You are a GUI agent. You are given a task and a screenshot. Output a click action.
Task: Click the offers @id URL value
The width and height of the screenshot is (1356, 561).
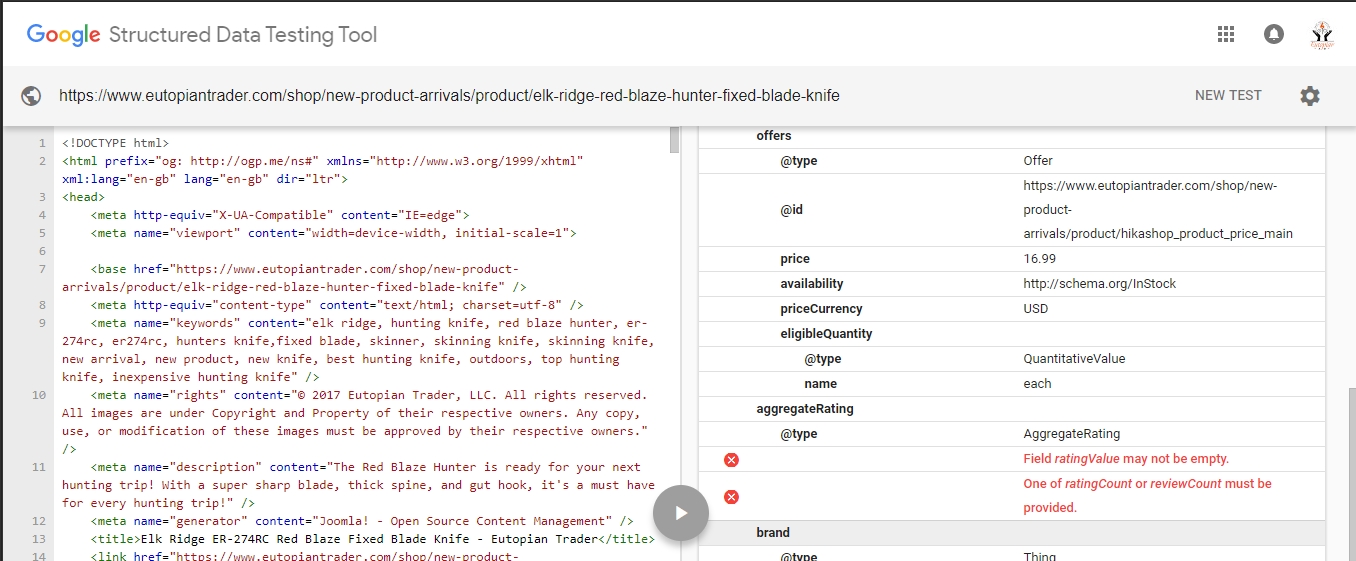click(1158, 210)
